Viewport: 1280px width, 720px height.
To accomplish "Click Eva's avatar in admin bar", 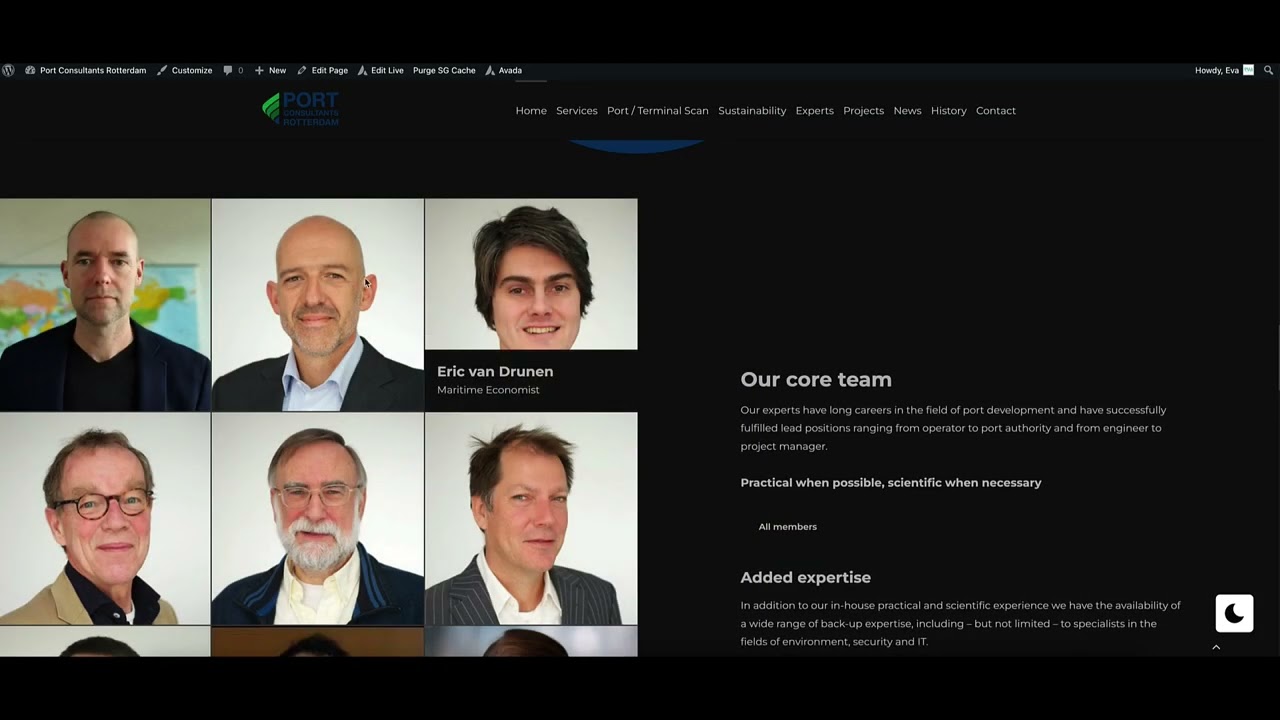I will click(1248, 70).
